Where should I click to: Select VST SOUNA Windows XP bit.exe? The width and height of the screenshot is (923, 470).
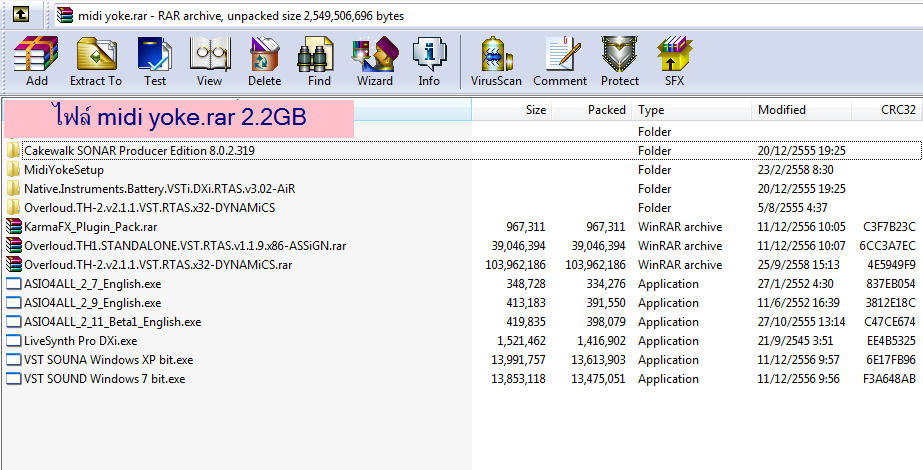point(462,359)
